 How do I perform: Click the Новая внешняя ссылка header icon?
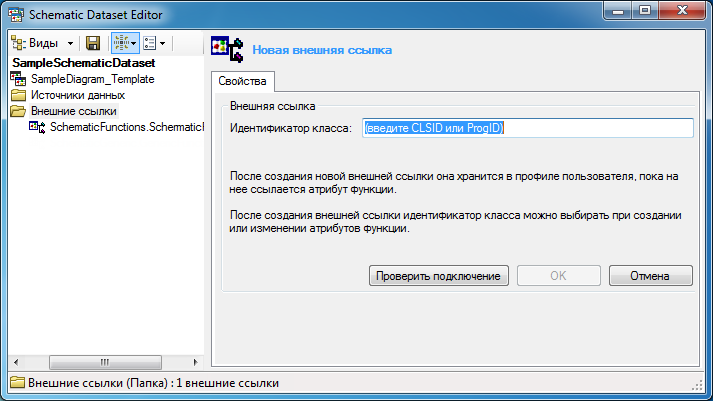click(x=231, y=49)
